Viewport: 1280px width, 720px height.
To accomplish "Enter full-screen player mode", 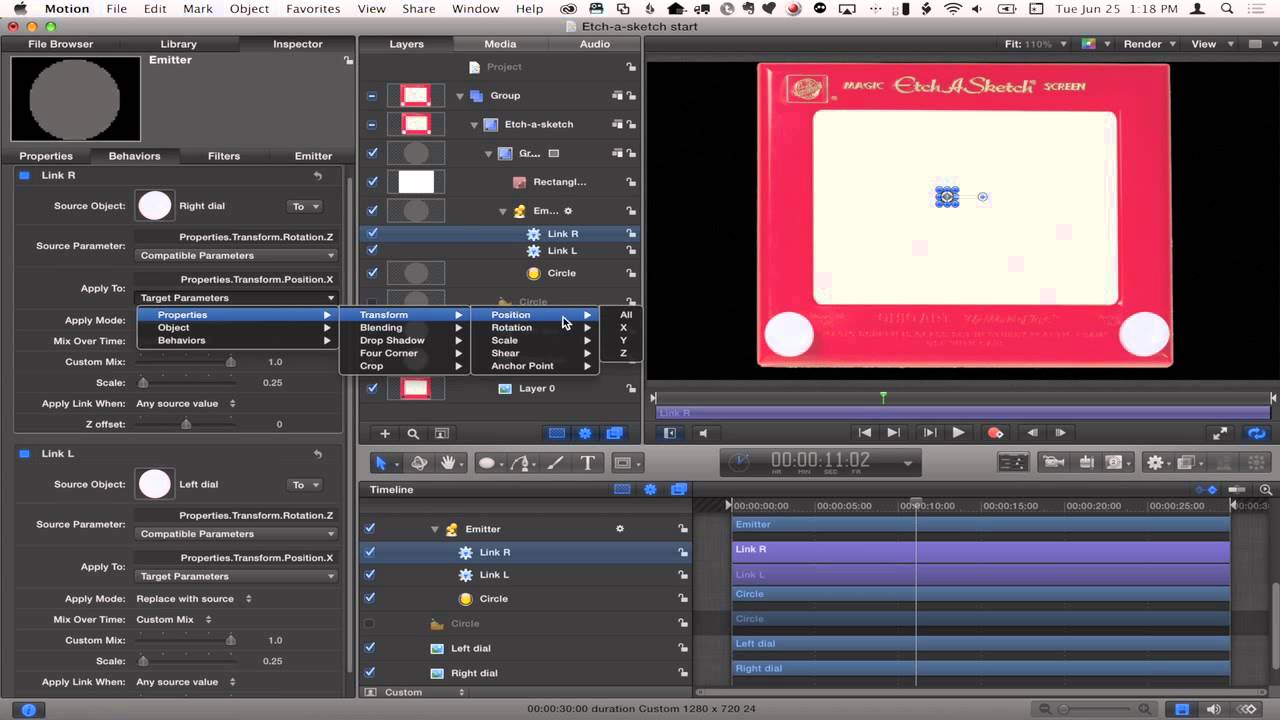I will tap(1220, 433).
